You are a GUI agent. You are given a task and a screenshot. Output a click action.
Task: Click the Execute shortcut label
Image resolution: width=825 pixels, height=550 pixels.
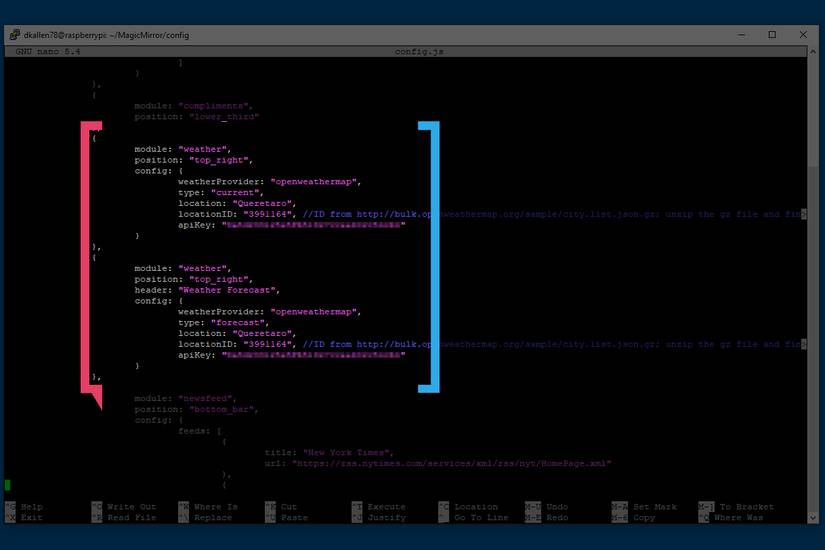(386, 507)
